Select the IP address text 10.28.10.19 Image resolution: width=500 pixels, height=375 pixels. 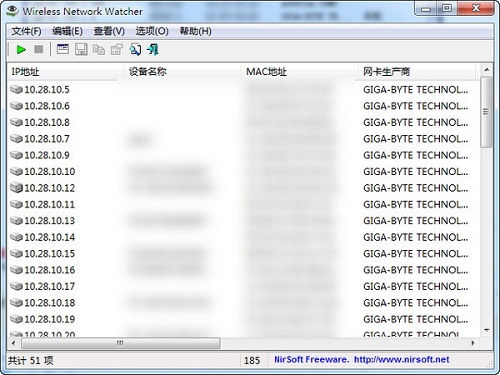[x=50, y=319]
